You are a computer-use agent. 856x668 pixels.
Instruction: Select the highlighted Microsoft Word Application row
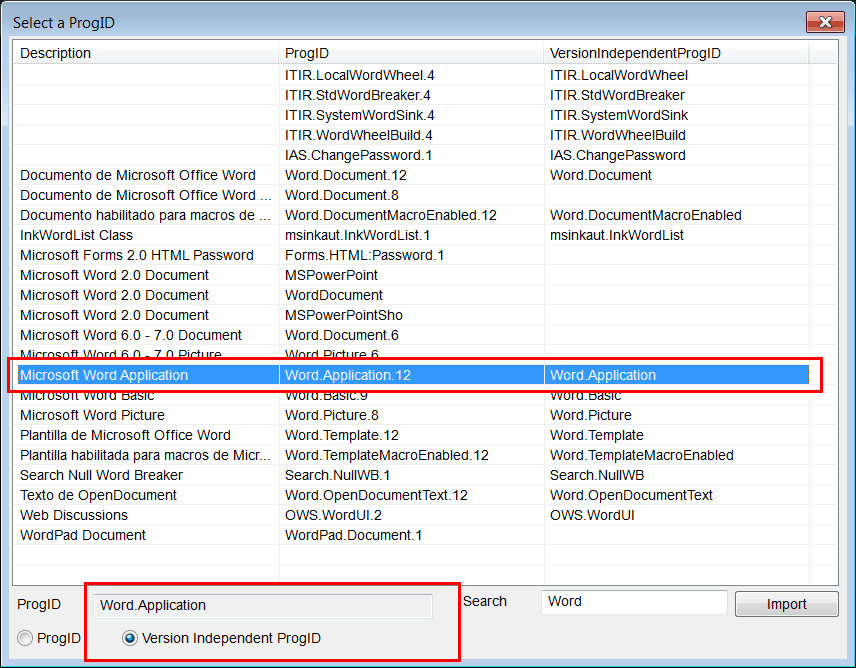413,375
